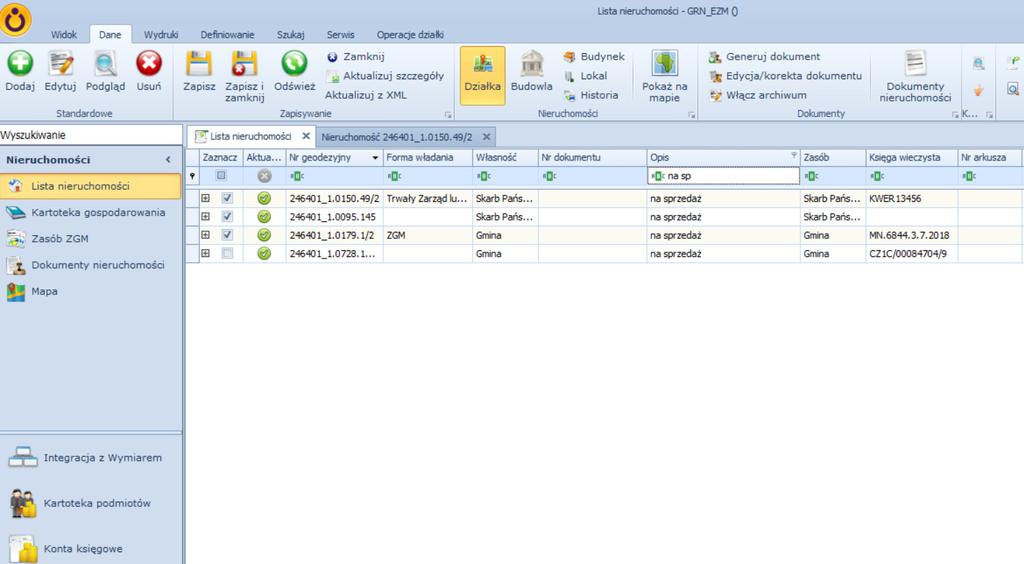Click Zamknij in Zapisywanie group
Screen dimensions: 1024x564
[355, 57]
